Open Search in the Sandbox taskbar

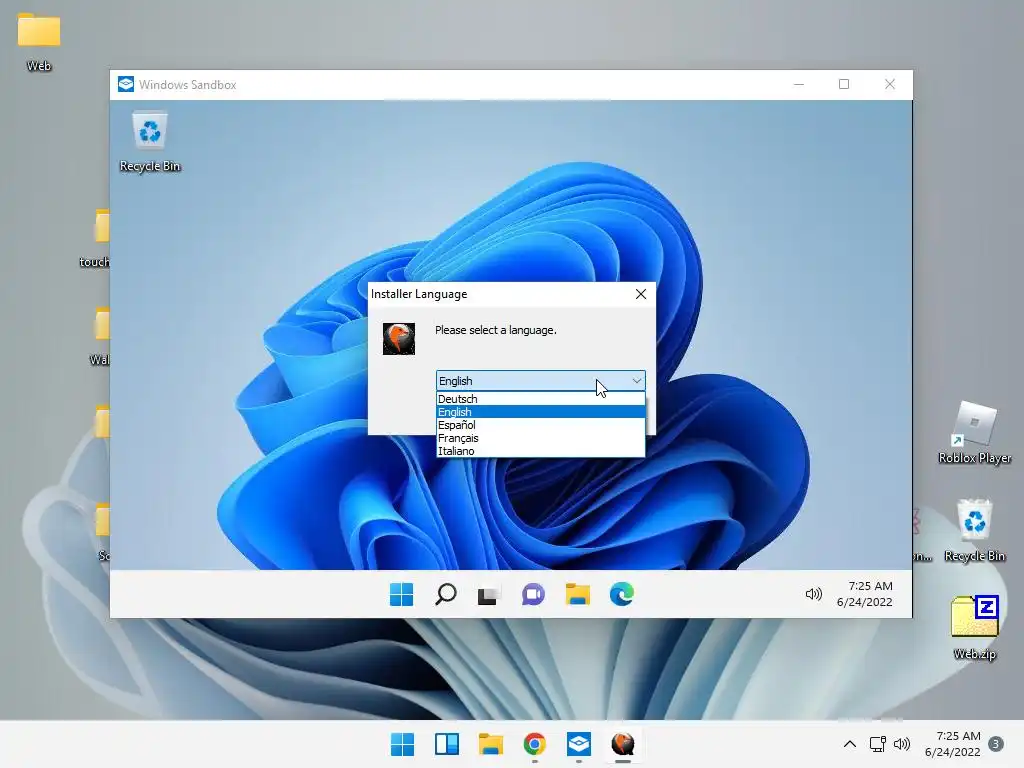pyautogui.click(x=445, y=594)
